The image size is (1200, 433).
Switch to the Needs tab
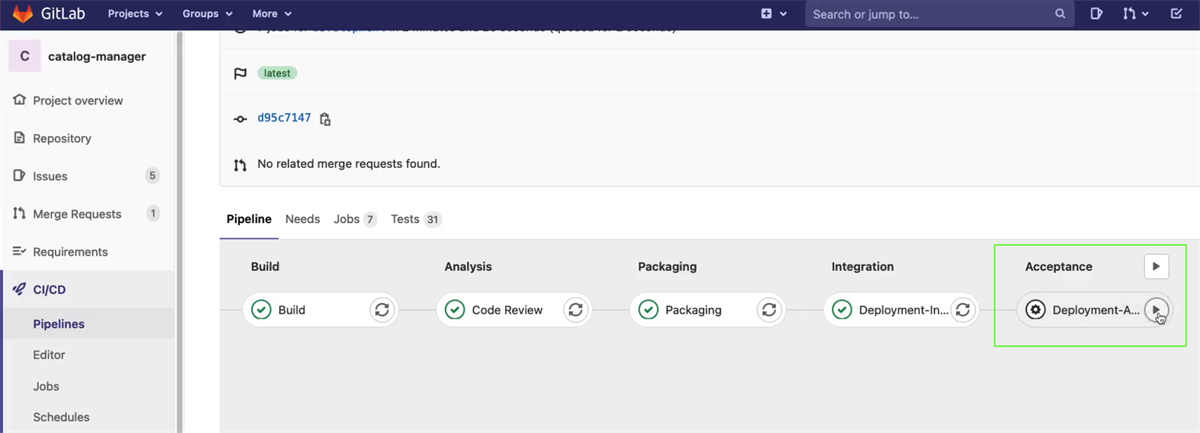tap(303, 219)
